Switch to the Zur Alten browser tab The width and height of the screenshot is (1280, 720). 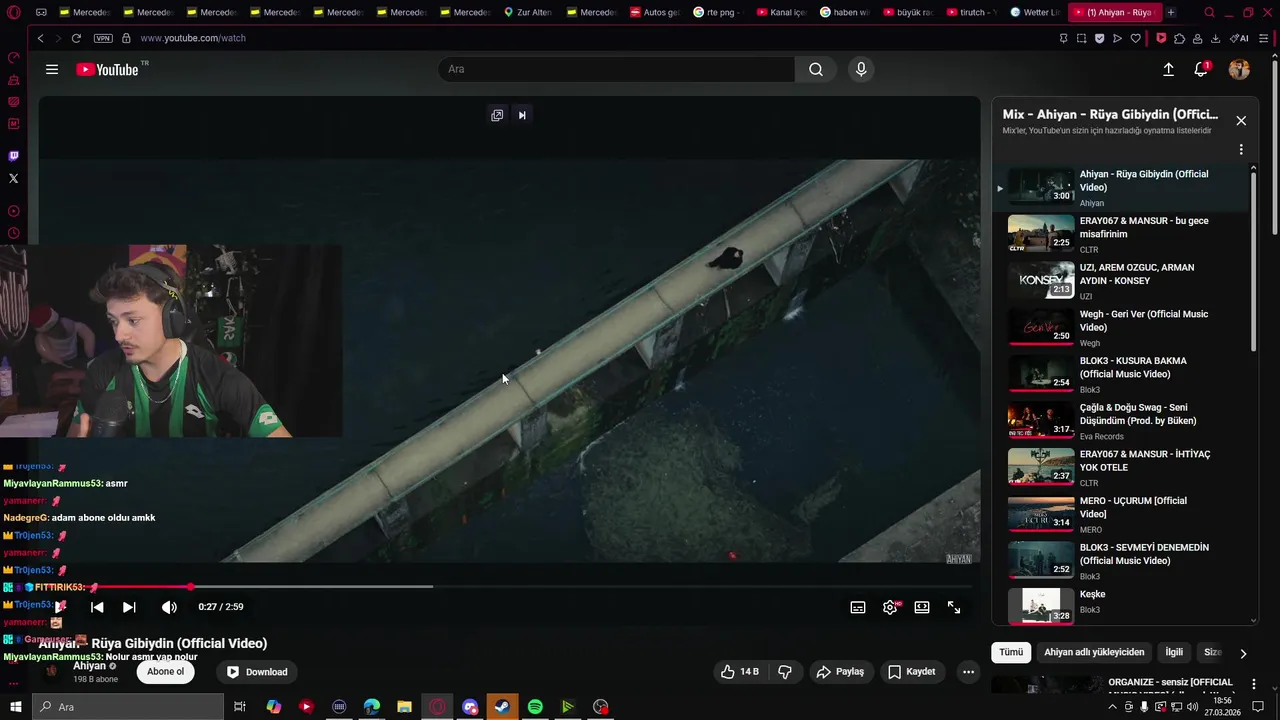[528, 13]
